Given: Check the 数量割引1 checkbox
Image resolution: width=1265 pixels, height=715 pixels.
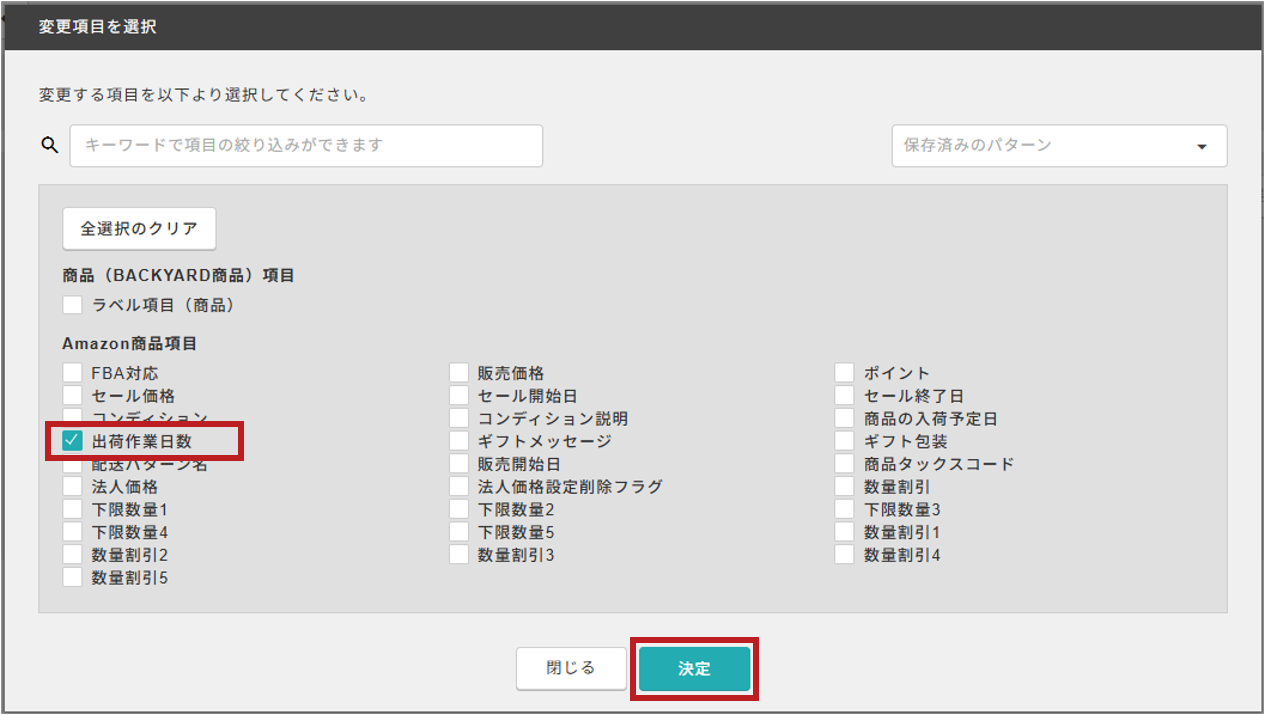Looking at the screenshot, I should pyautogui.click(x=845, y=532).
